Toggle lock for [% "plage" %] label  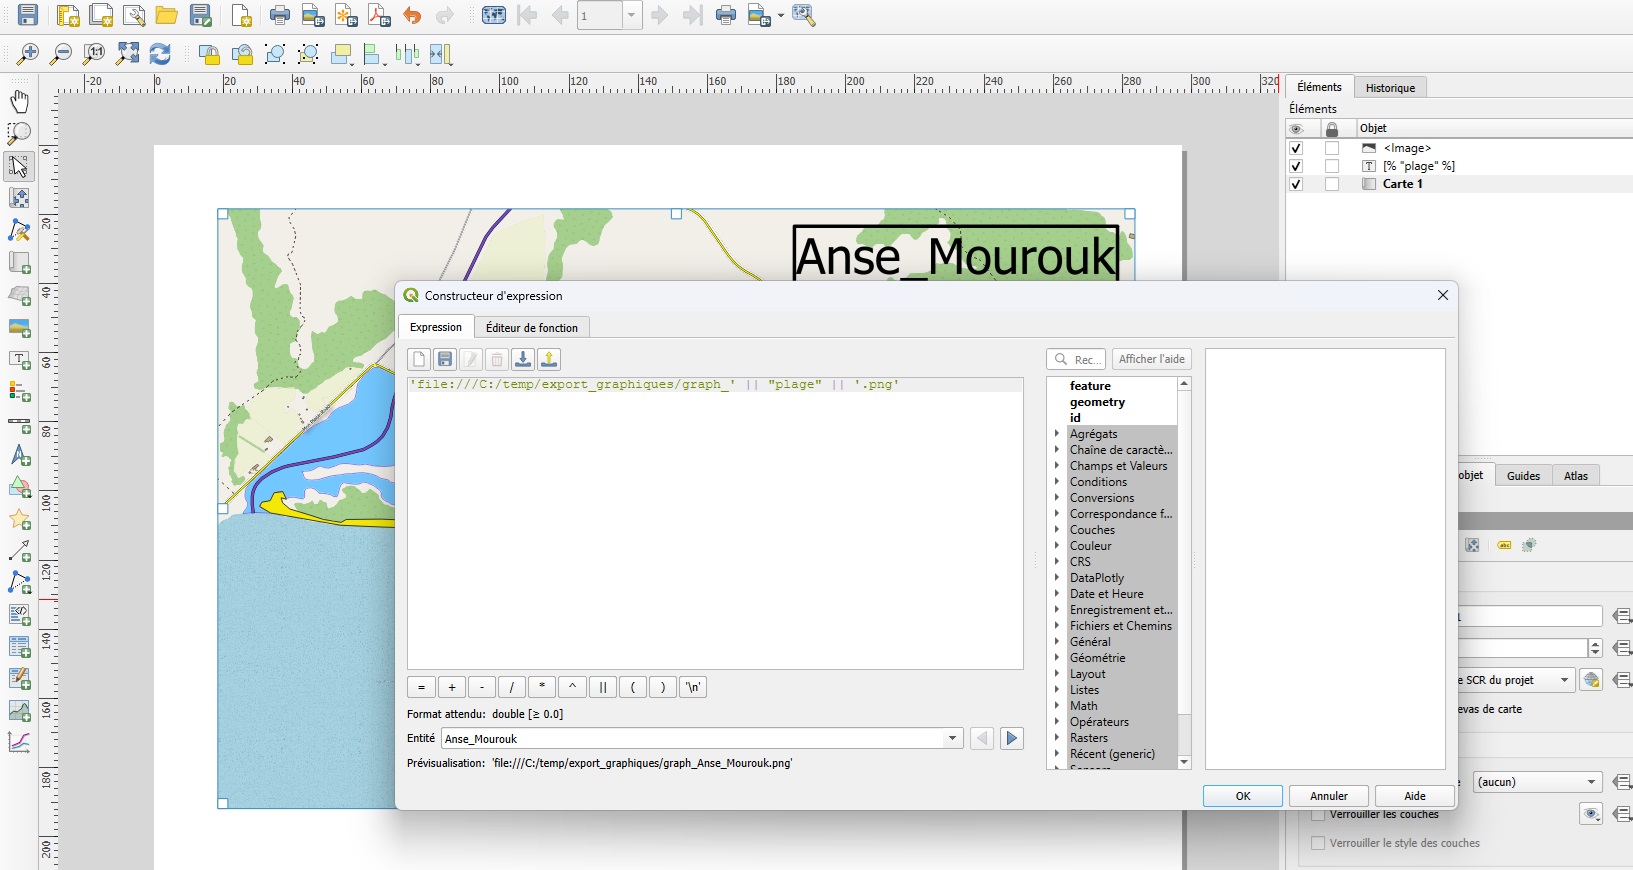[x=1332, y=166]
